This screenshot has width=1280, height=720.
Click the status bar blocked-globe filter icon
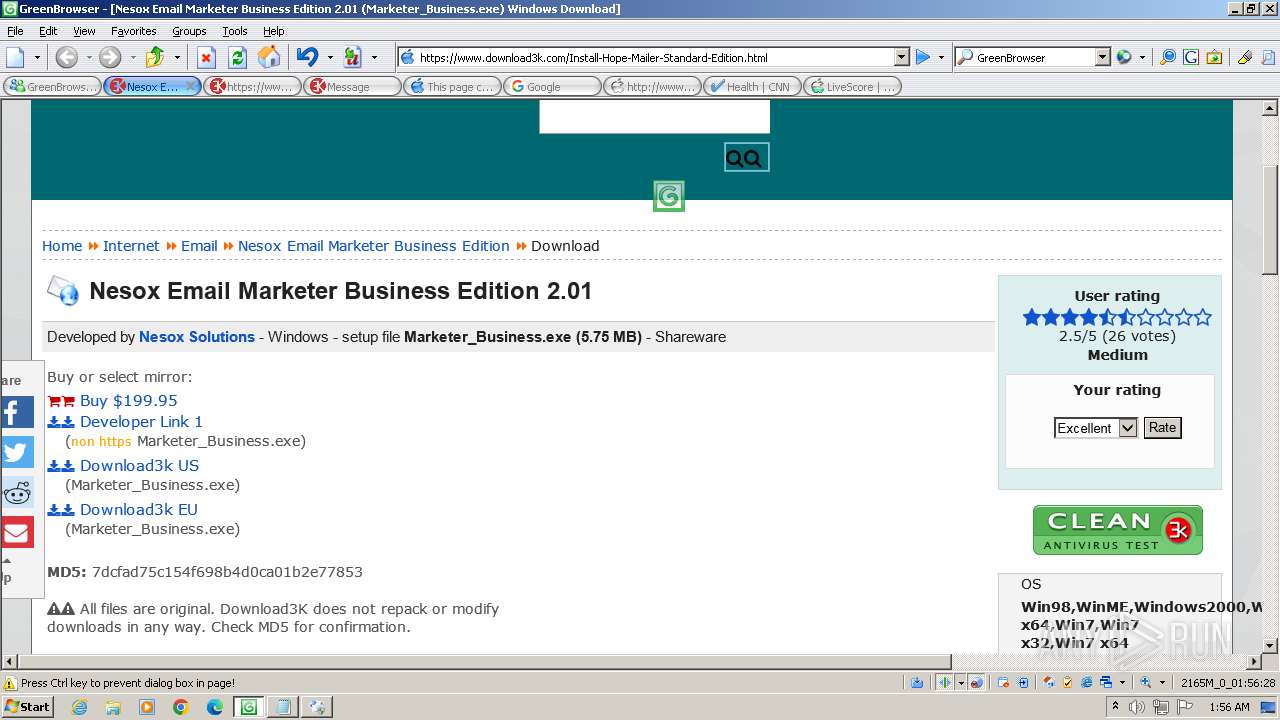point(976,682)
